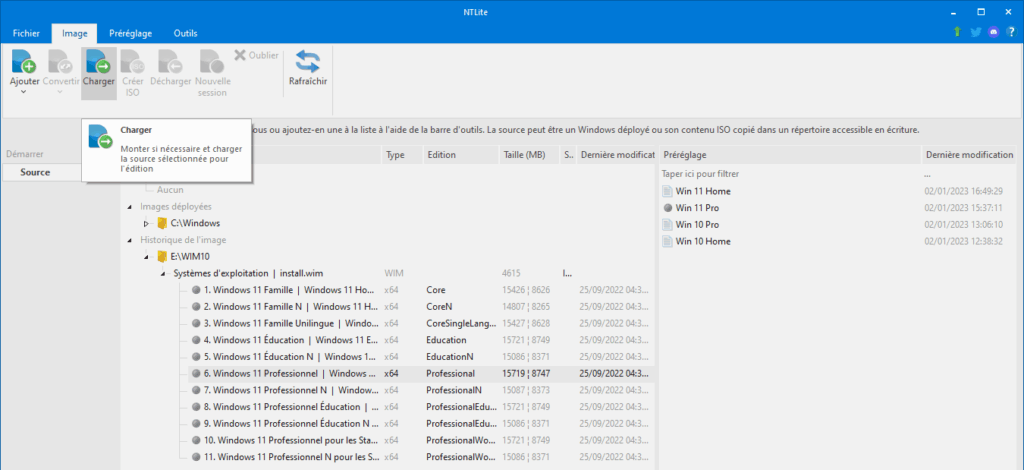Open the Twitter icon link
1024x470 pixels.
pos(976,32)
